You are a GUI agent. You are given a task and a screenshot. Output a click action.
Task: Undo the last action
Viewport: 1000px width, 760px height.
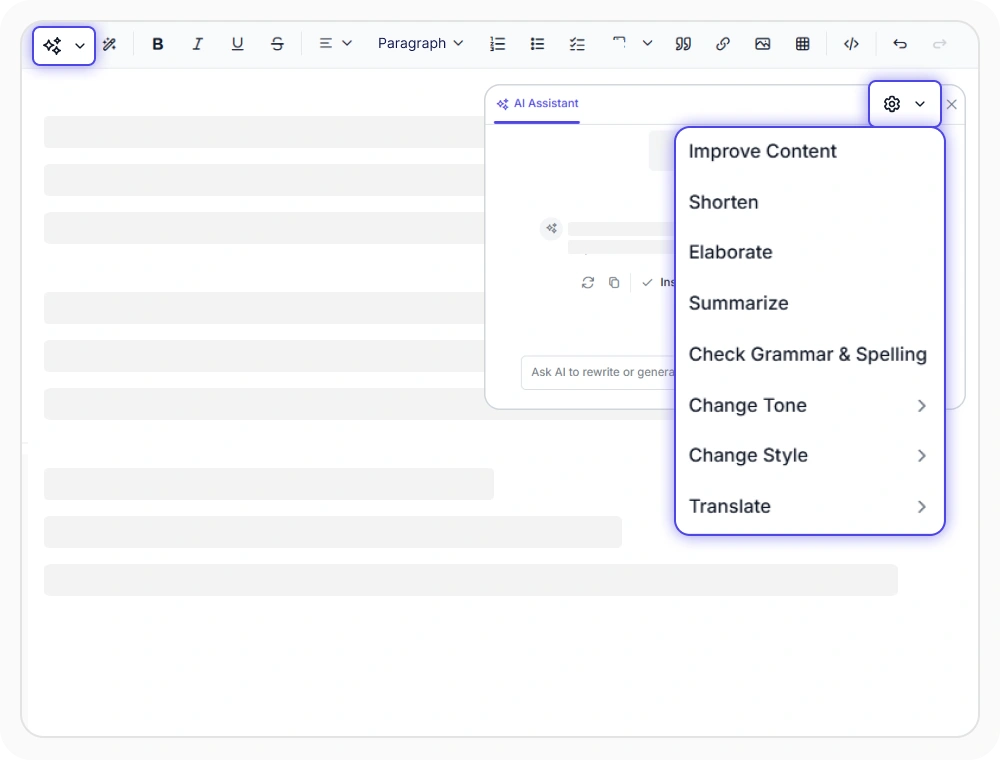[900, 44]
